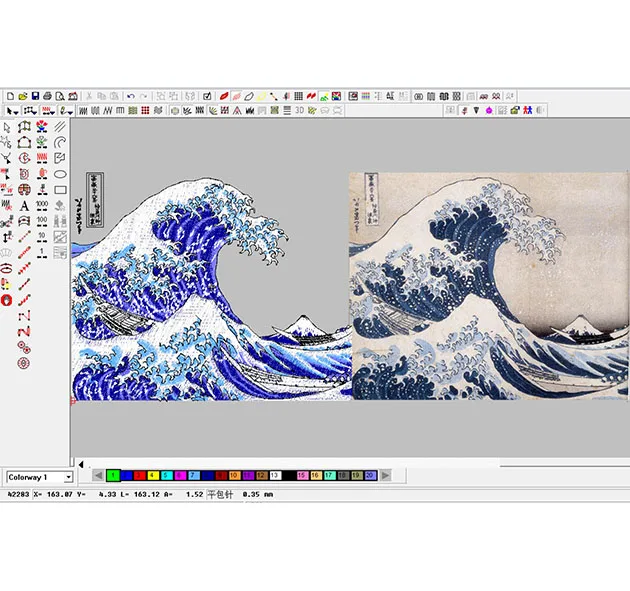The width and height of the screenshot is (630, 591).
Task: Click the colorful flower bouquet icon
Action: 42,127
